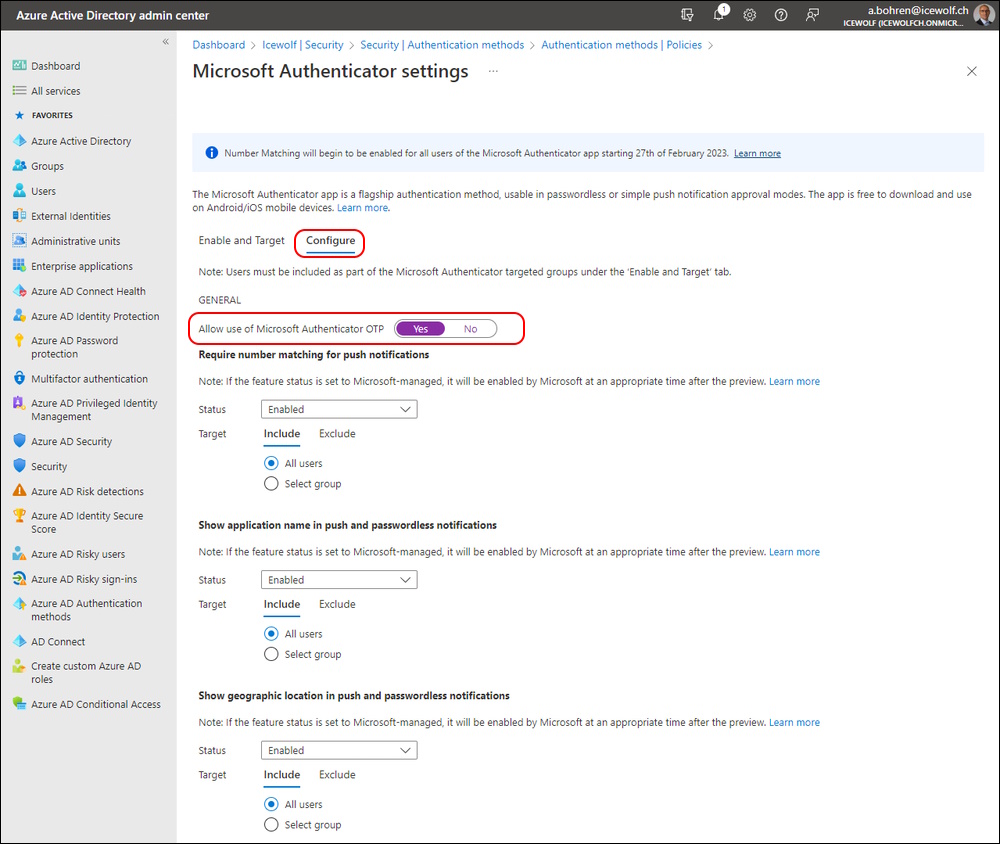The image size is (1000, 844).
Task: Open the Enterprise applications grid icon
Action: coord(20,265)
